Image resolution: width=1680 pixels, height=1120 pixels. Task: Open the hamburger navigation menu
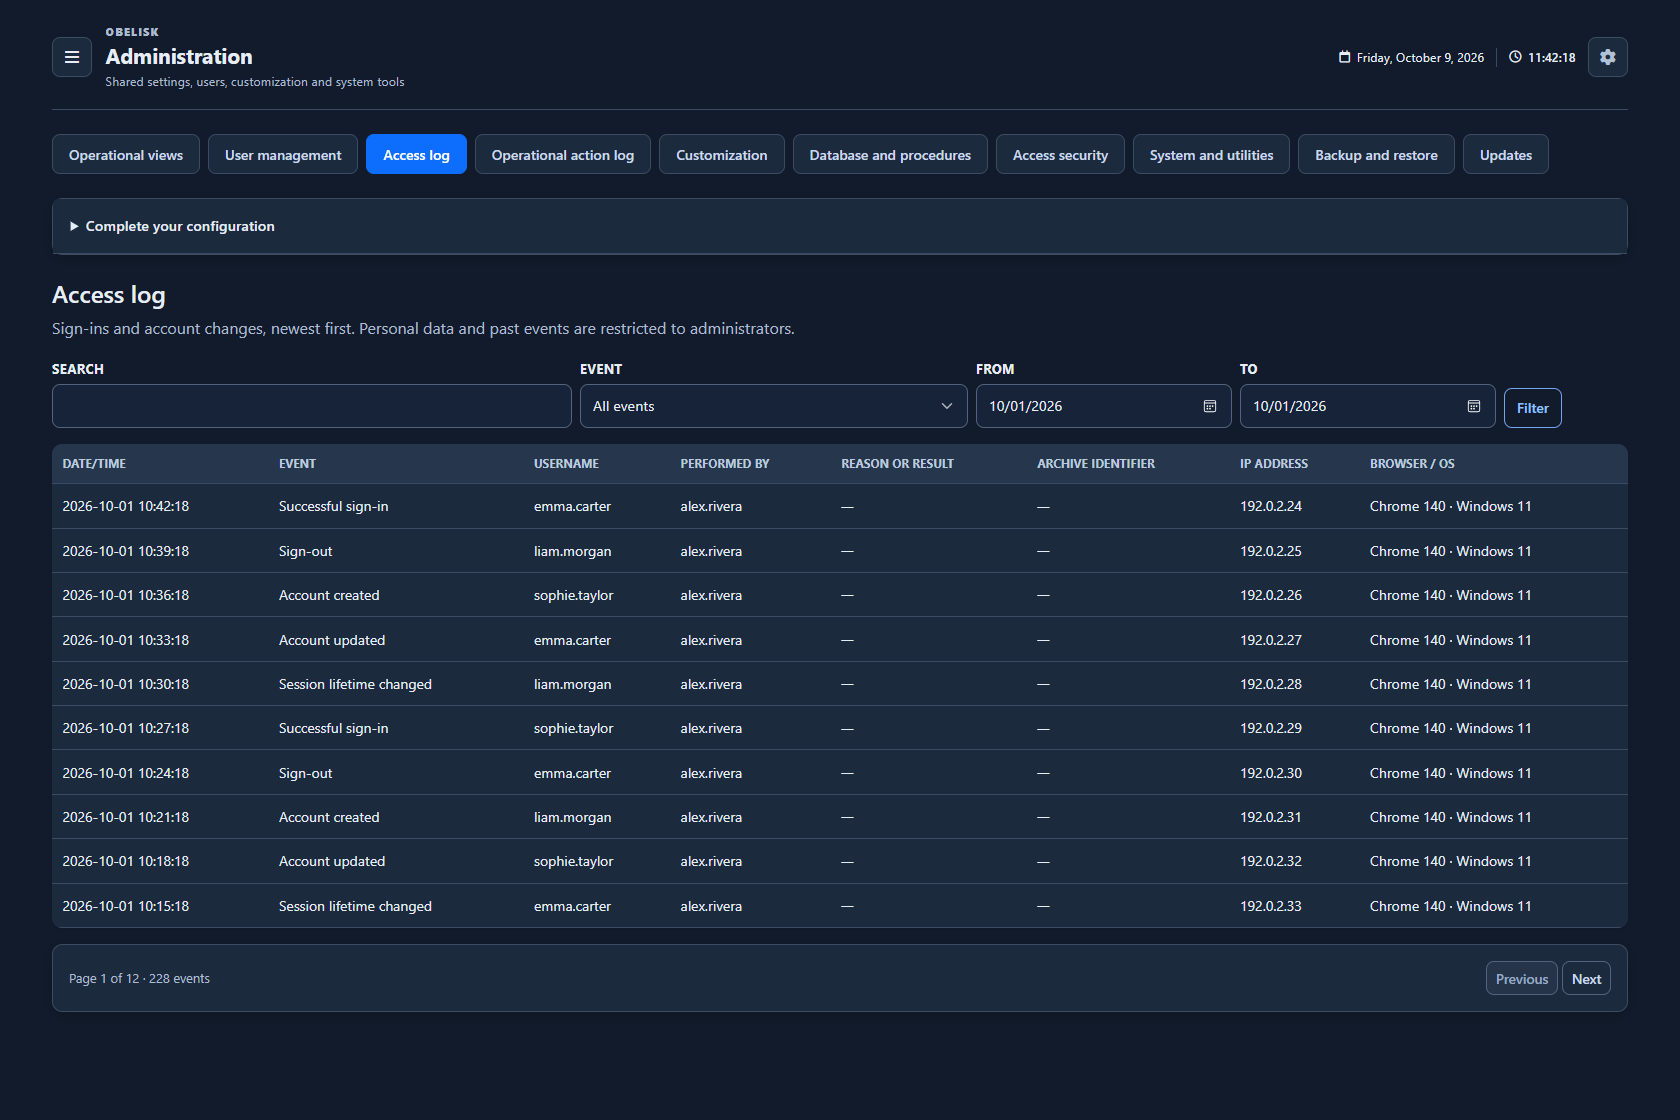click(72, 57)
